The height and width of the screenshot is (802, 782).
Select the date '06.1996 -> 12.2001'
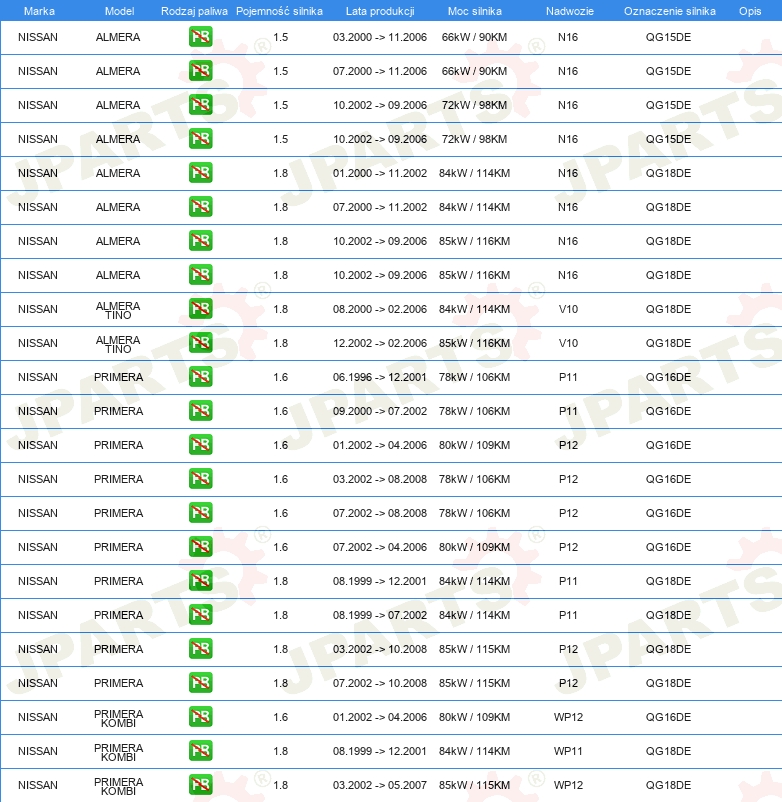pyautogui.click(x=380, y=377)
